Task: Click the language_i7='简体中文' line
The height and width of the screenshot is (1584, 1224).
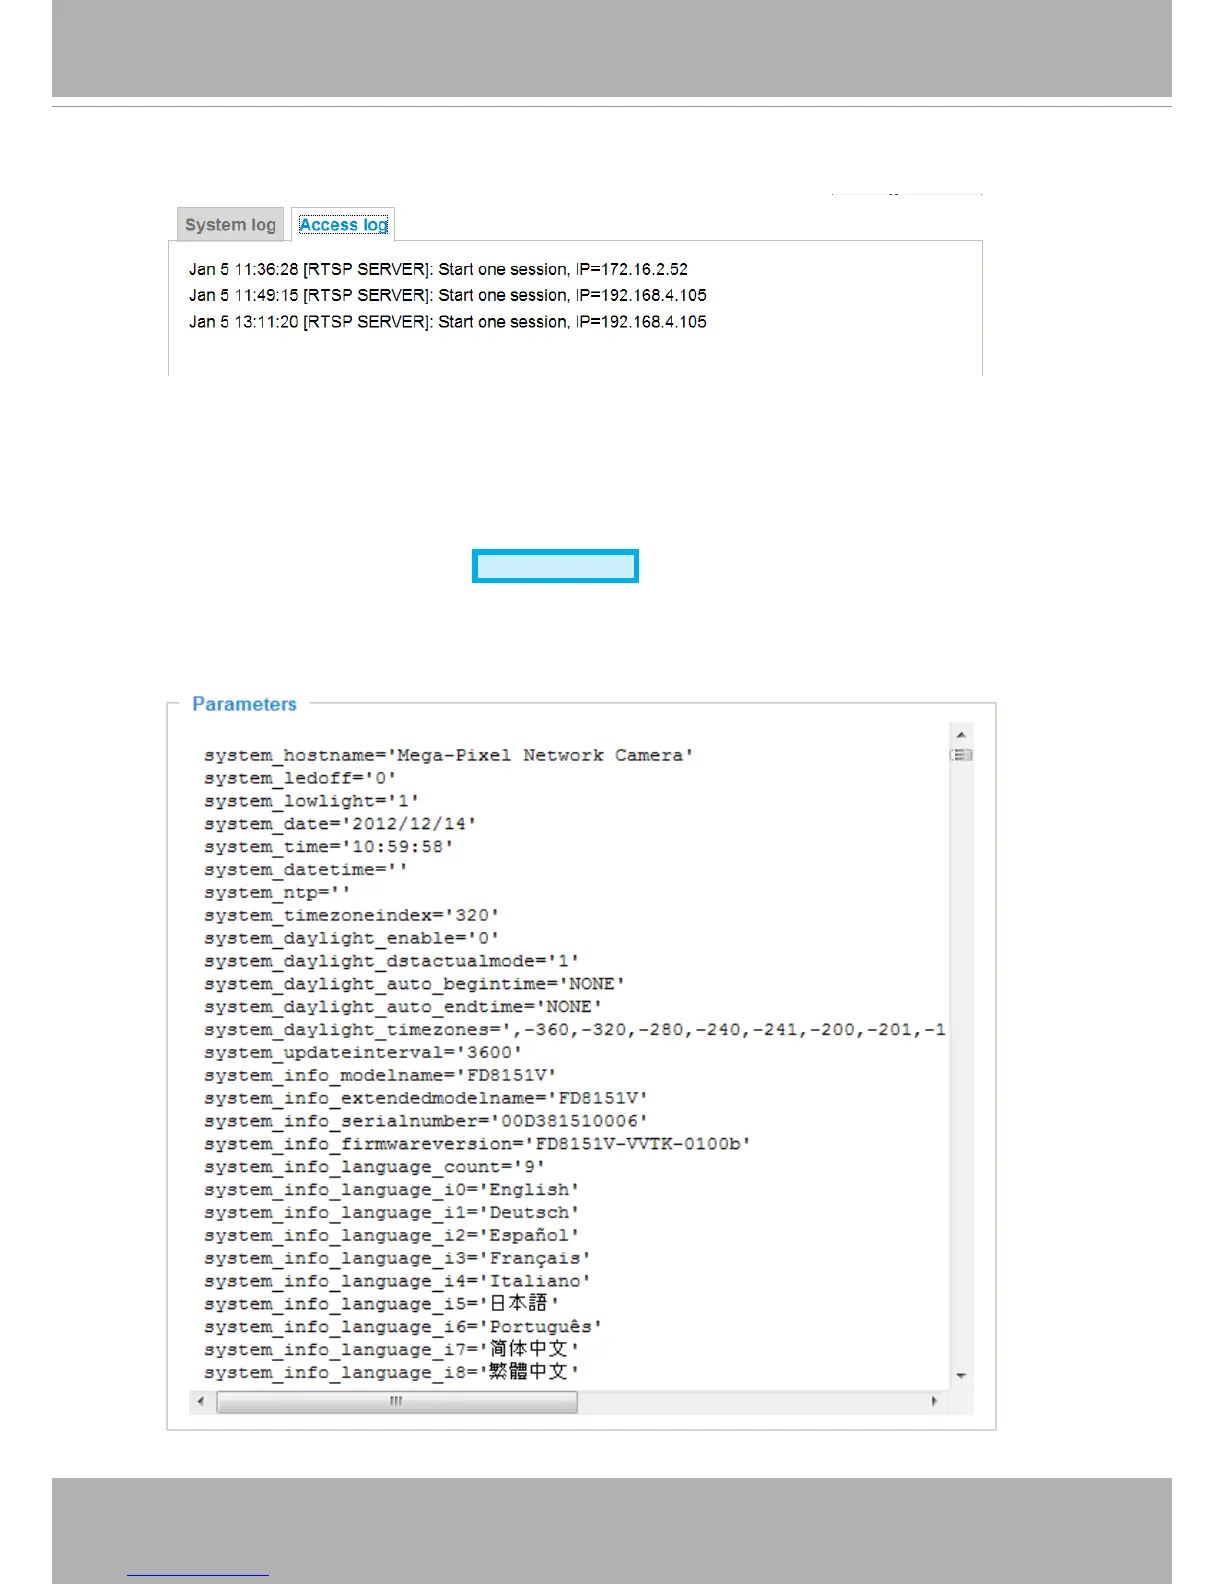Action: [391, 1350]
